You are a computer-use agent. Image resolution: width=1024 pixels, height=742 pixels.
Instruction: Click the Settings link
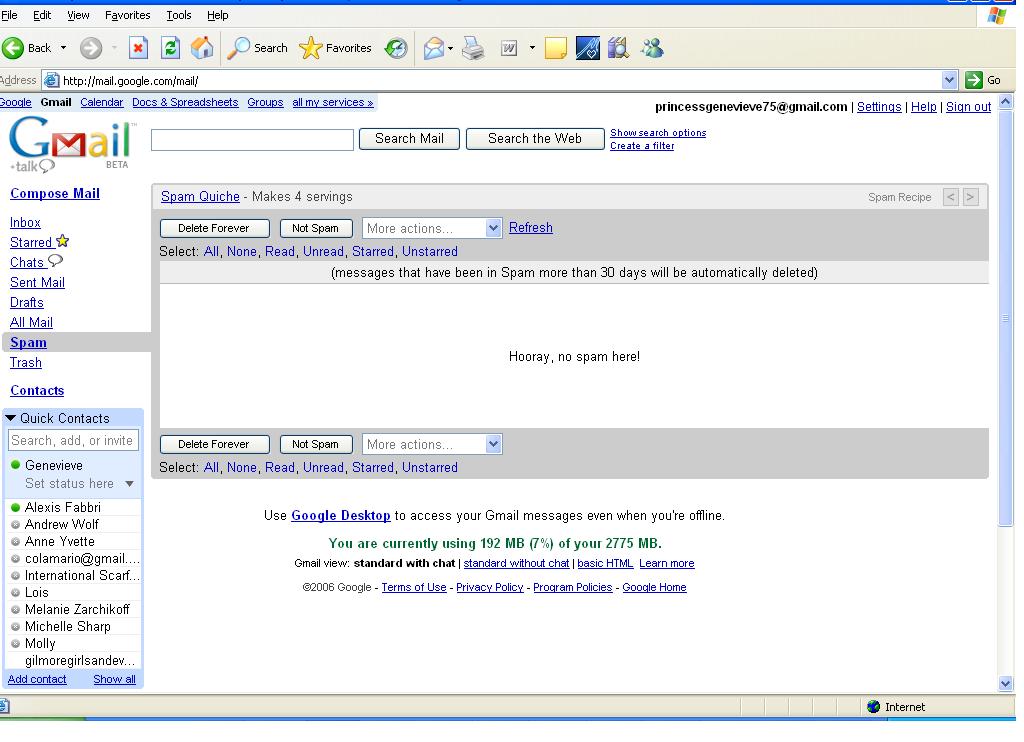tap(879, 106)
